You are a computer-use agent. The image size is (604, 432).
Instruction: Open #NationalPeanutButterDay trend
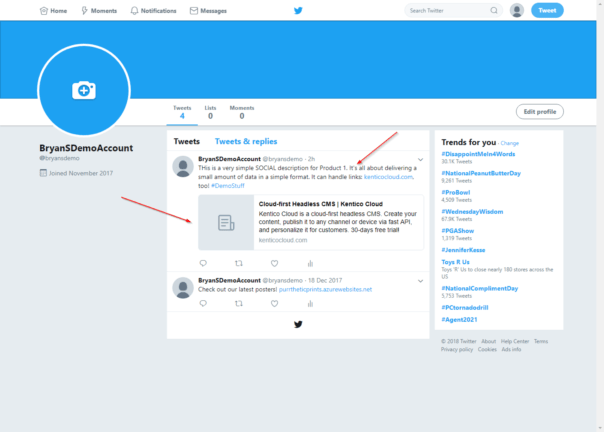(481, 173)
